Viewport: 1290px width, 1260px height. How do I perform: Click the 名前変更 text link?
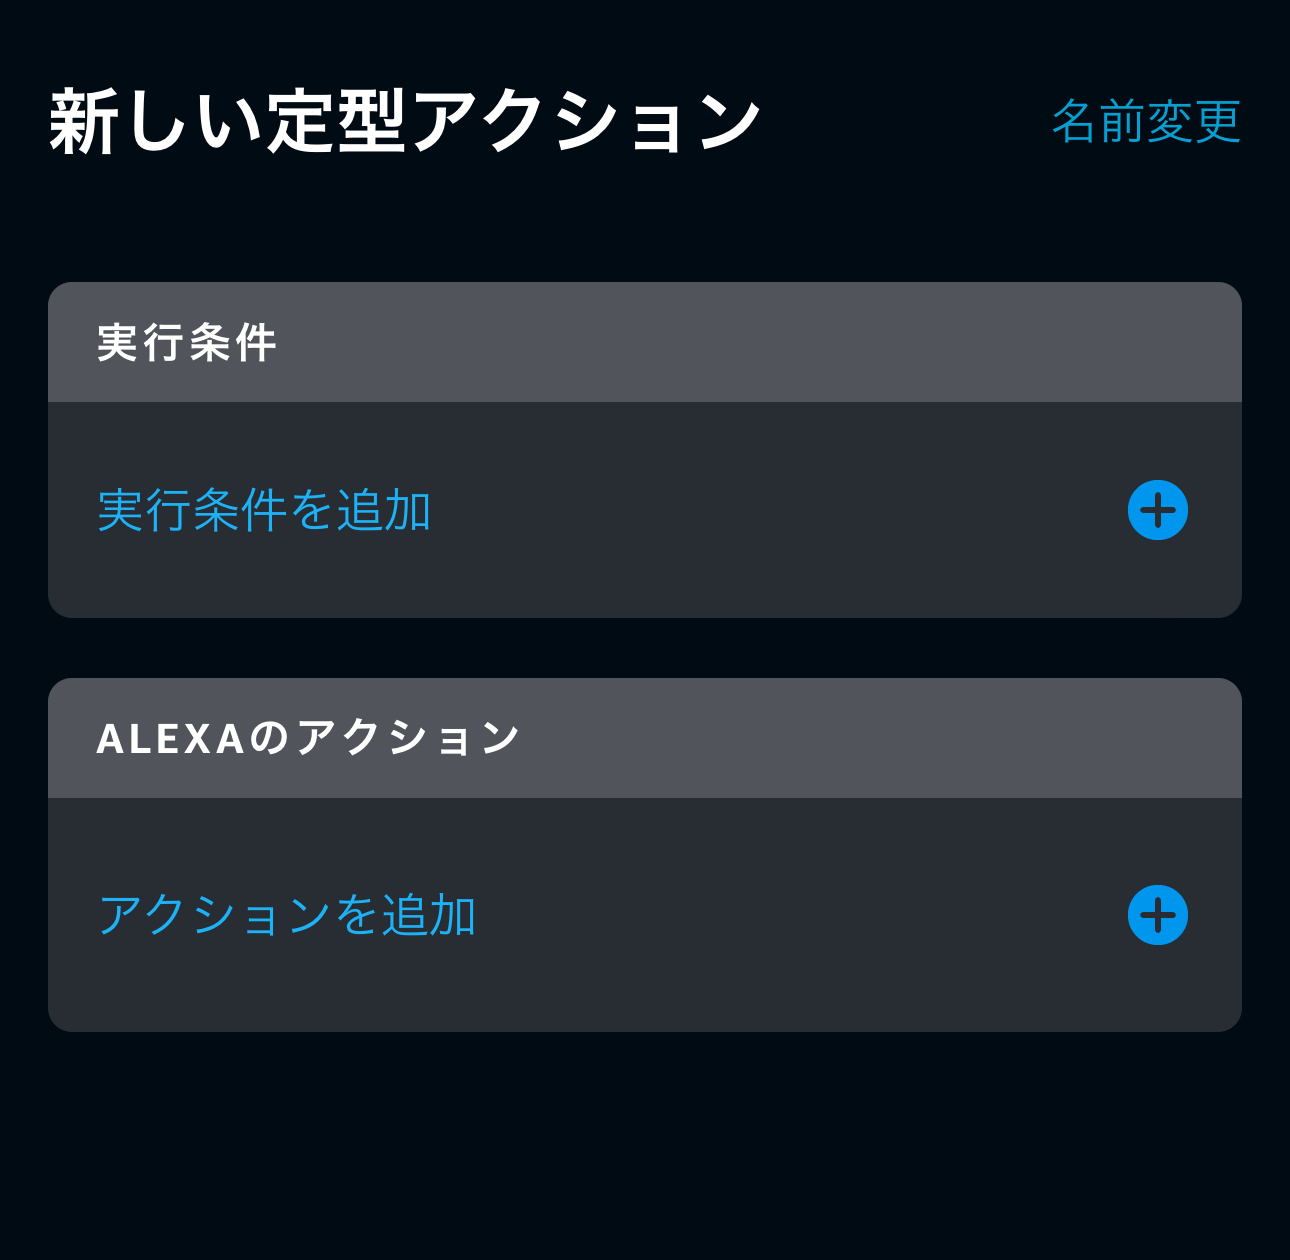[1145, 122]
